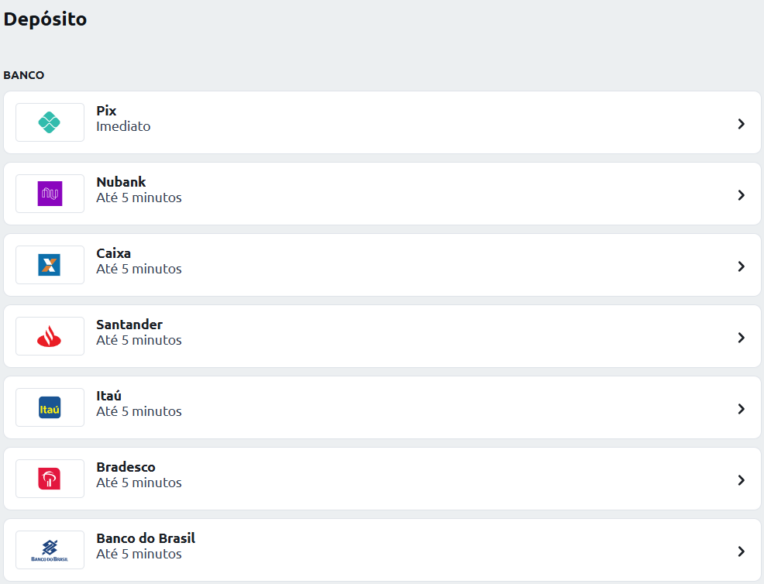Click the red Bradesco logo icon

tap(49, 479)
